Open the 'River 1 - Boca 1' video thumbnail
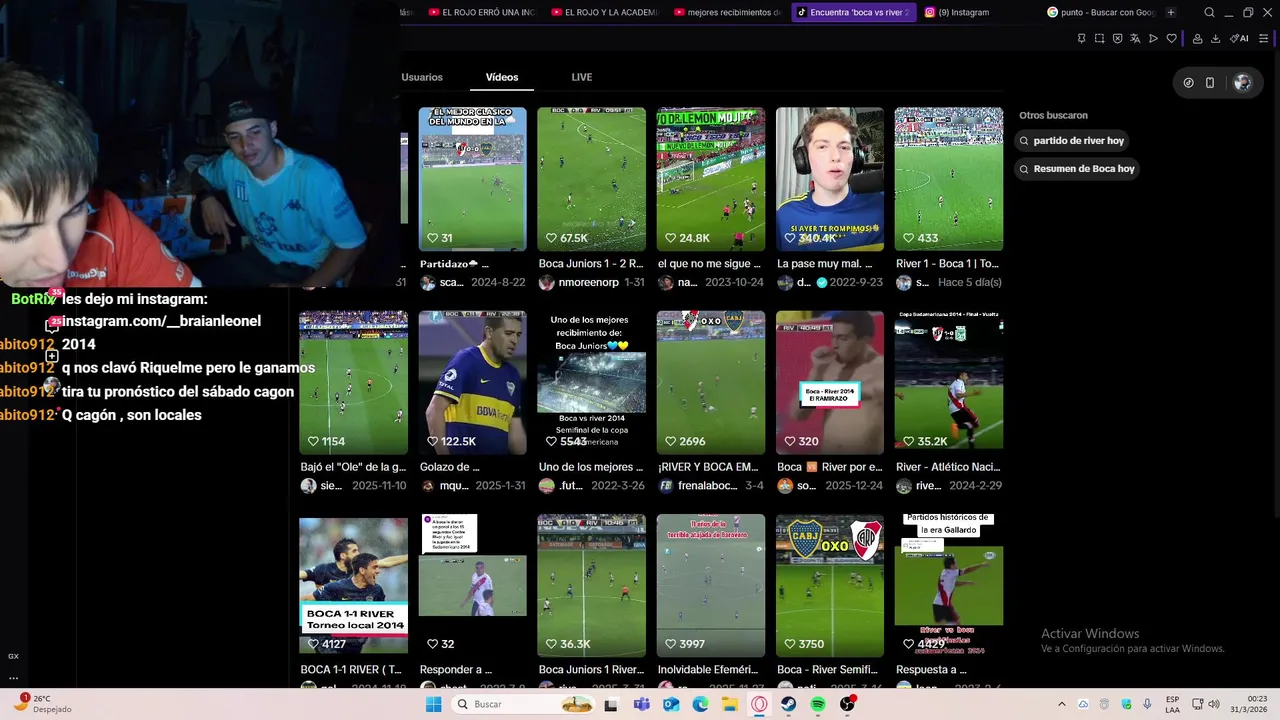 (x=948, y=179)
